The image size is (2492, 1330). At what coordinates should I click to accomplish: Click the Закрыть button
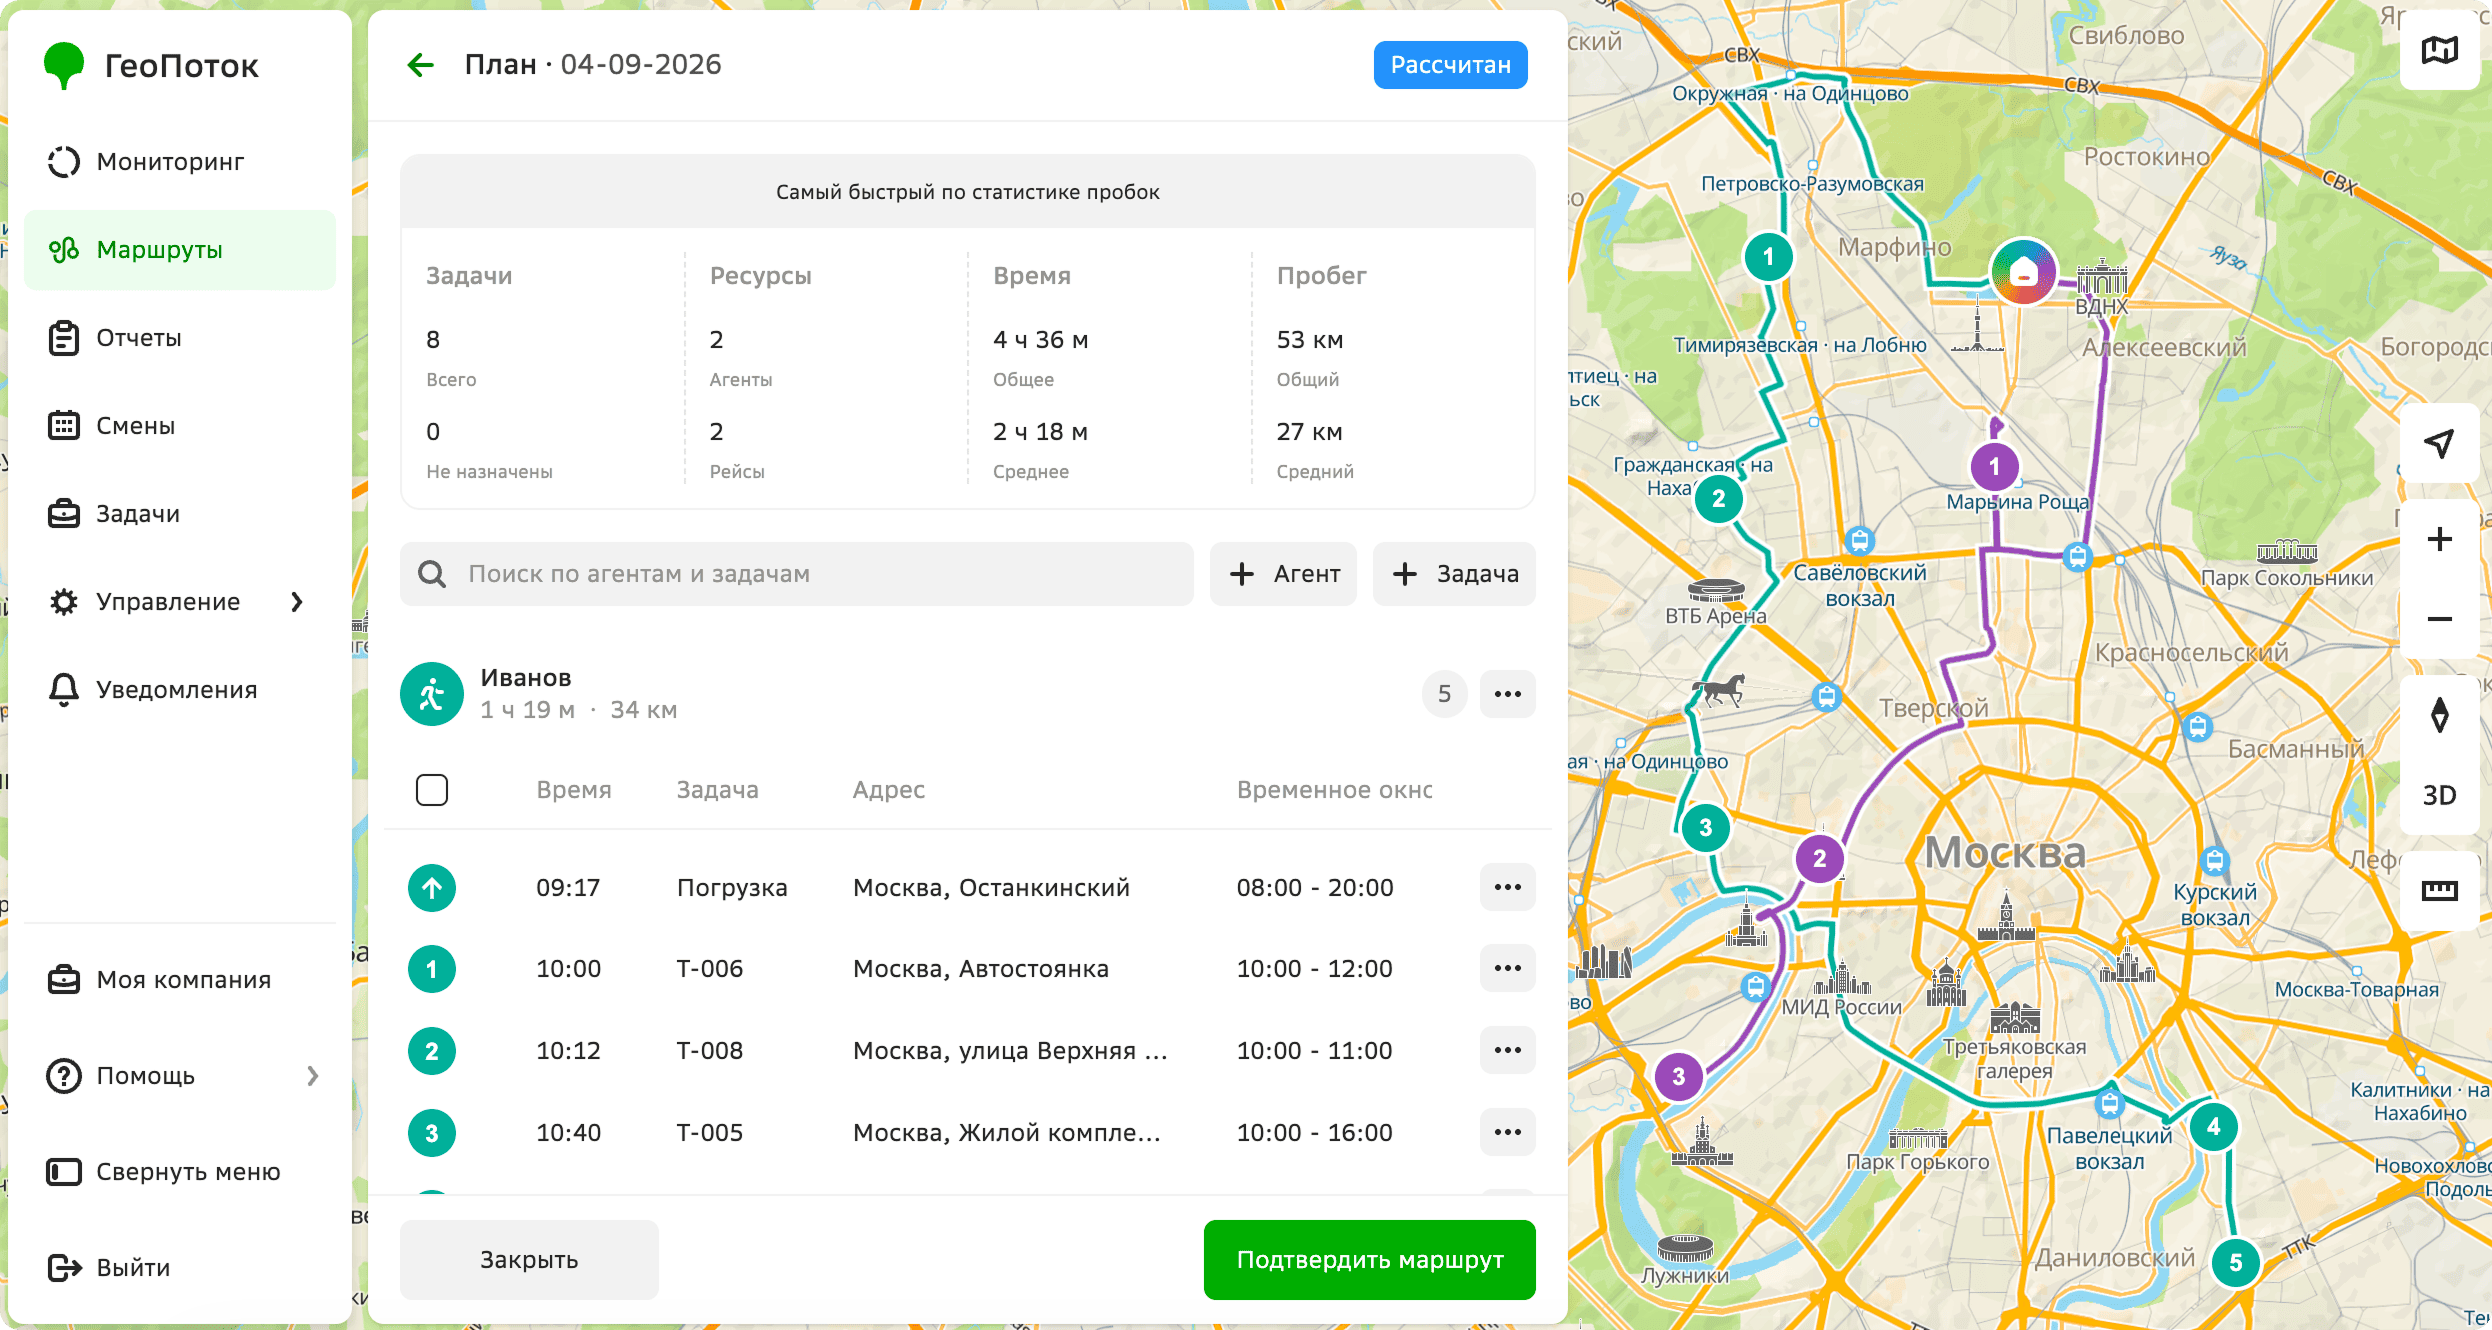(529, 1260)
